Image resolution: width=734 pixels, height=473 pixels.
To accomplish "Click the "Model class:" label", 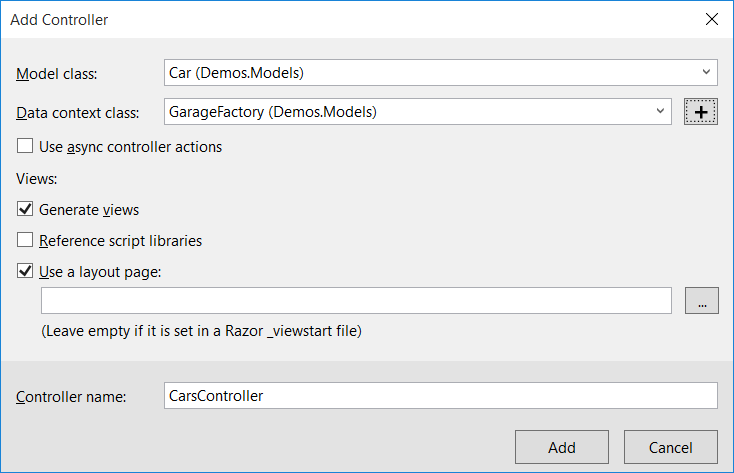I will 65,73.
